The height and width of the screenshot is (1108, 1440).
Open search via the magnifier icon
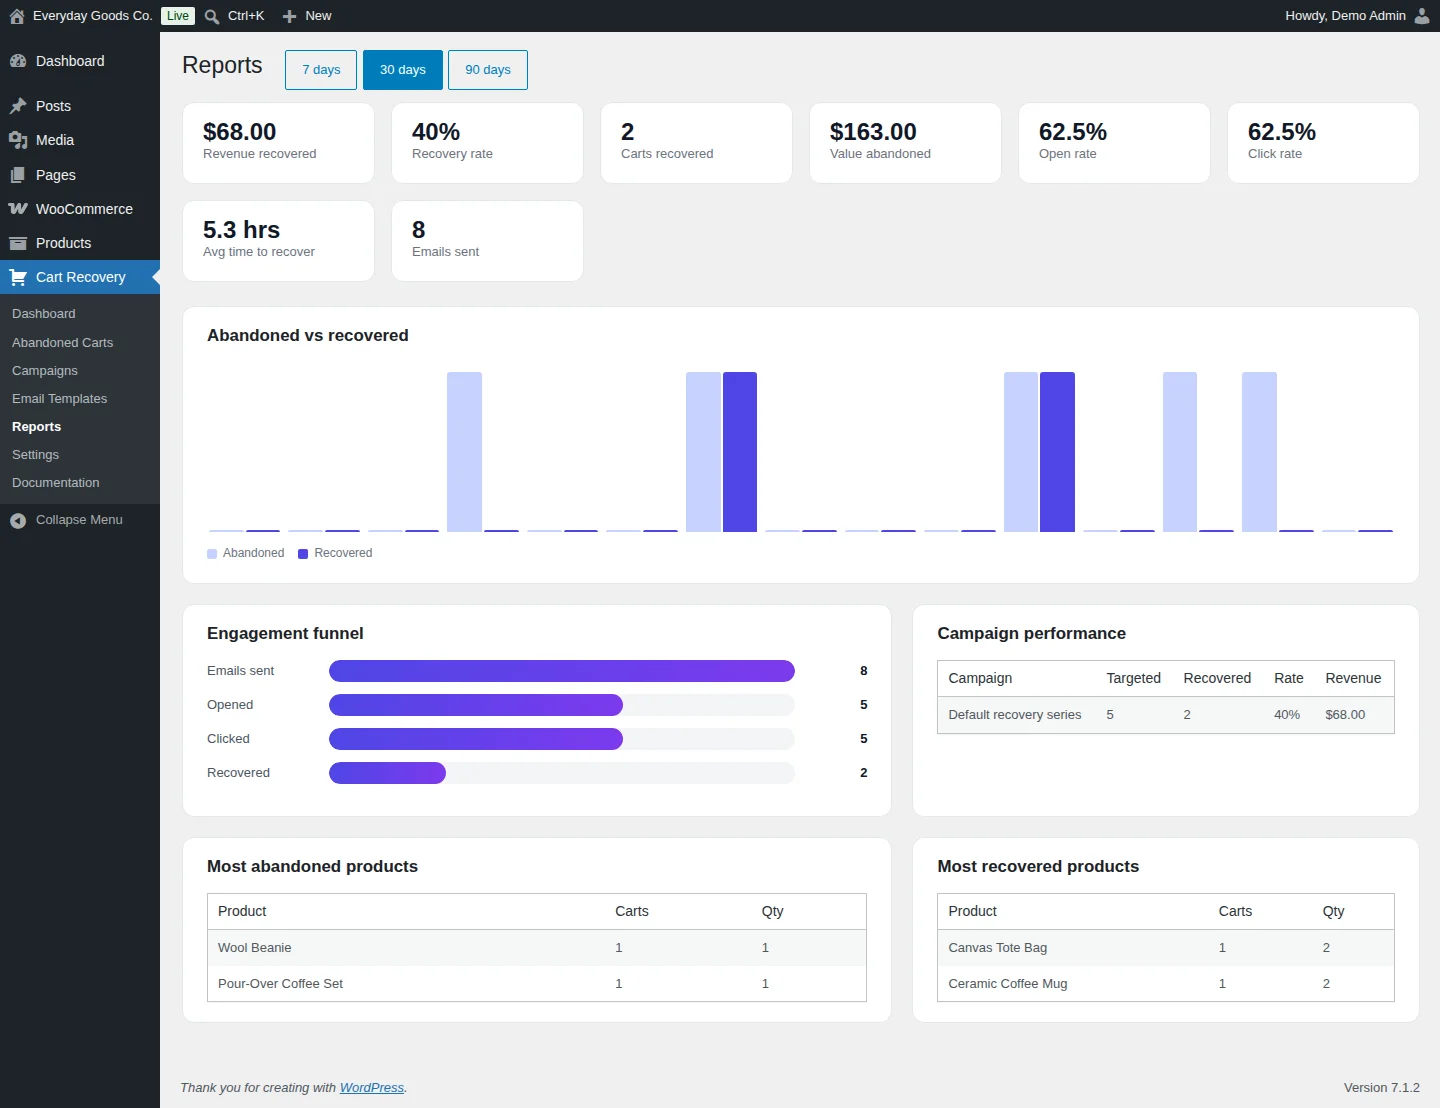(x=212, y=16)
